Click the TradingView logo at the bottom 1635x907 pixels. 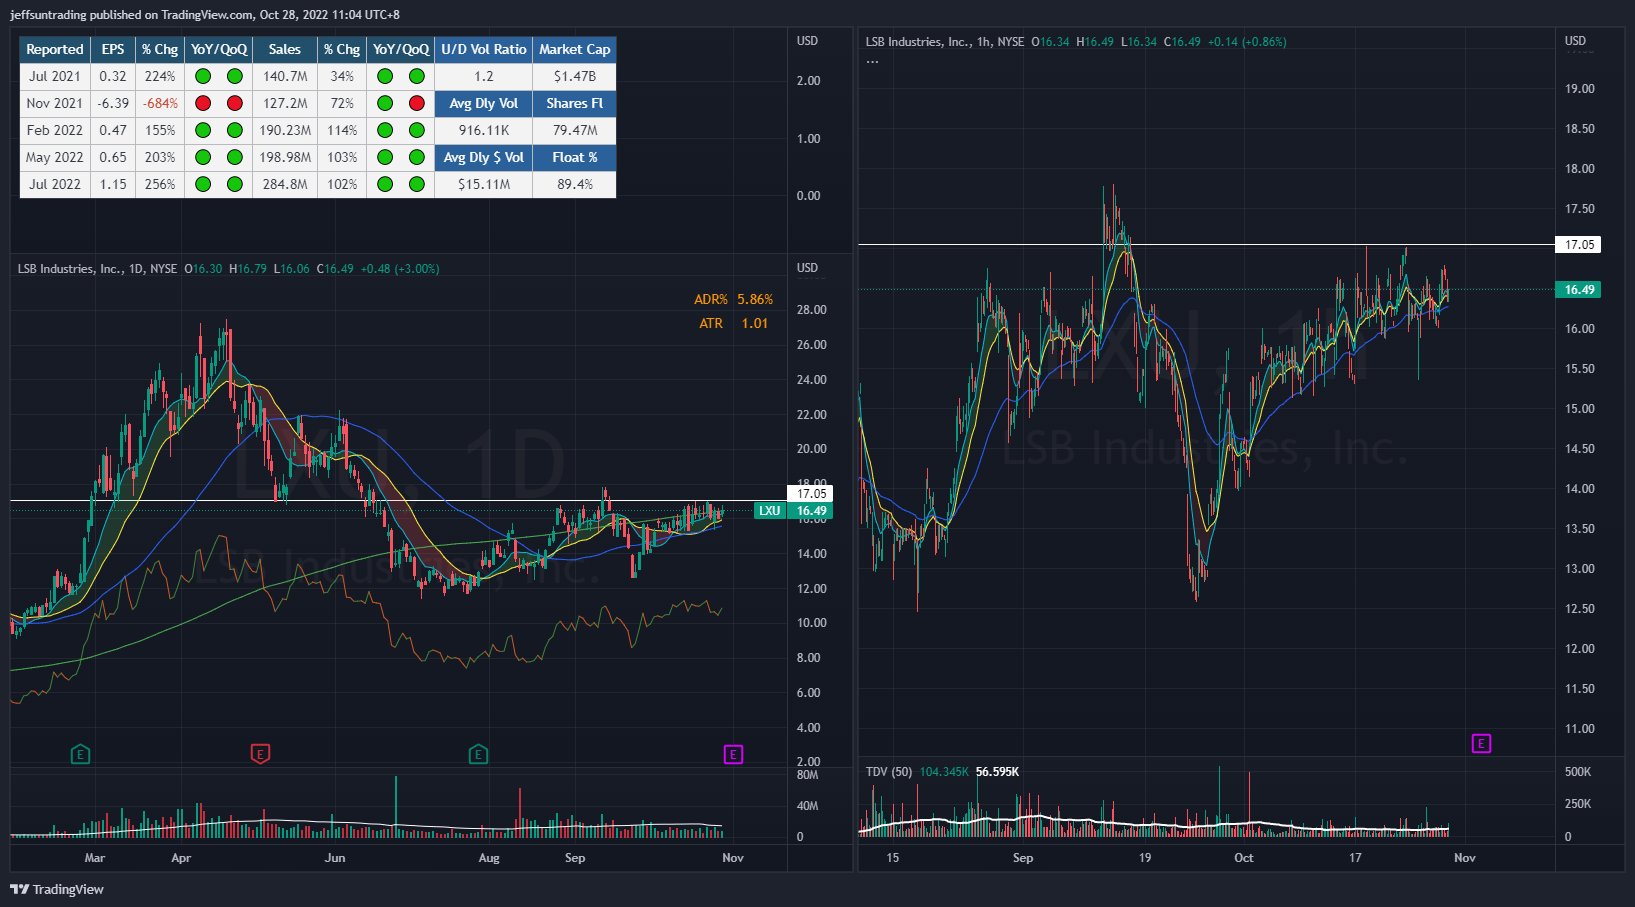(57, 889)
